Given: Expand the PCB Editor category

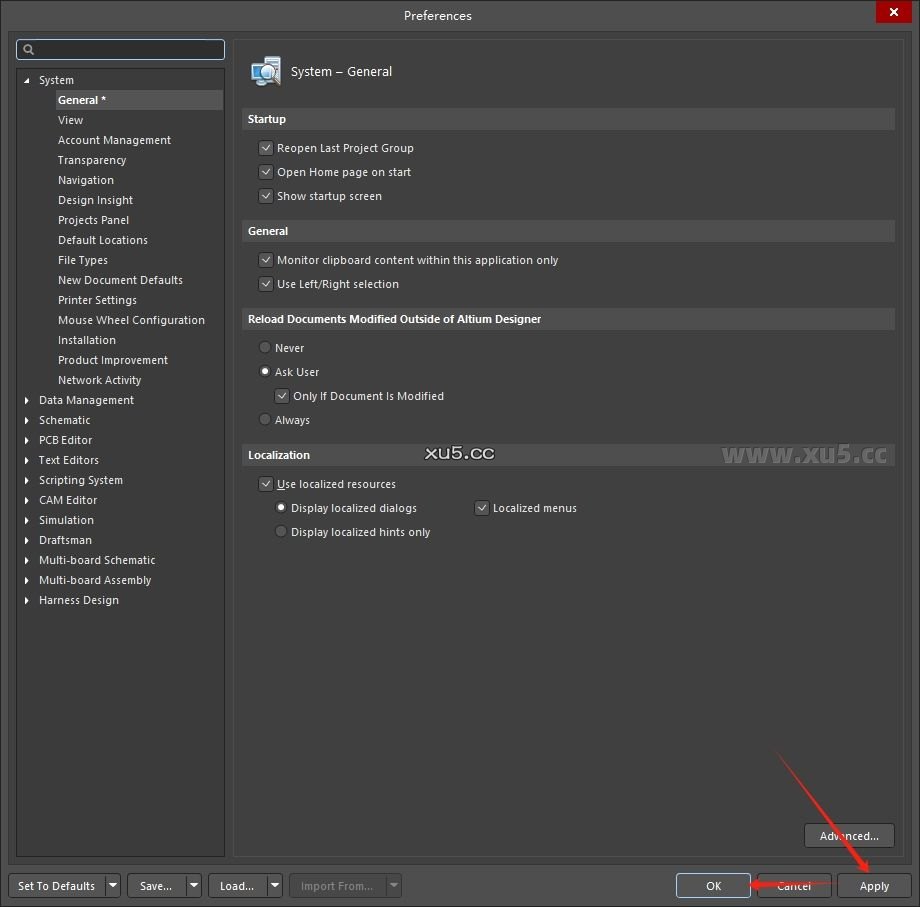Looking at the screenshot, I should tap(25, 440).
